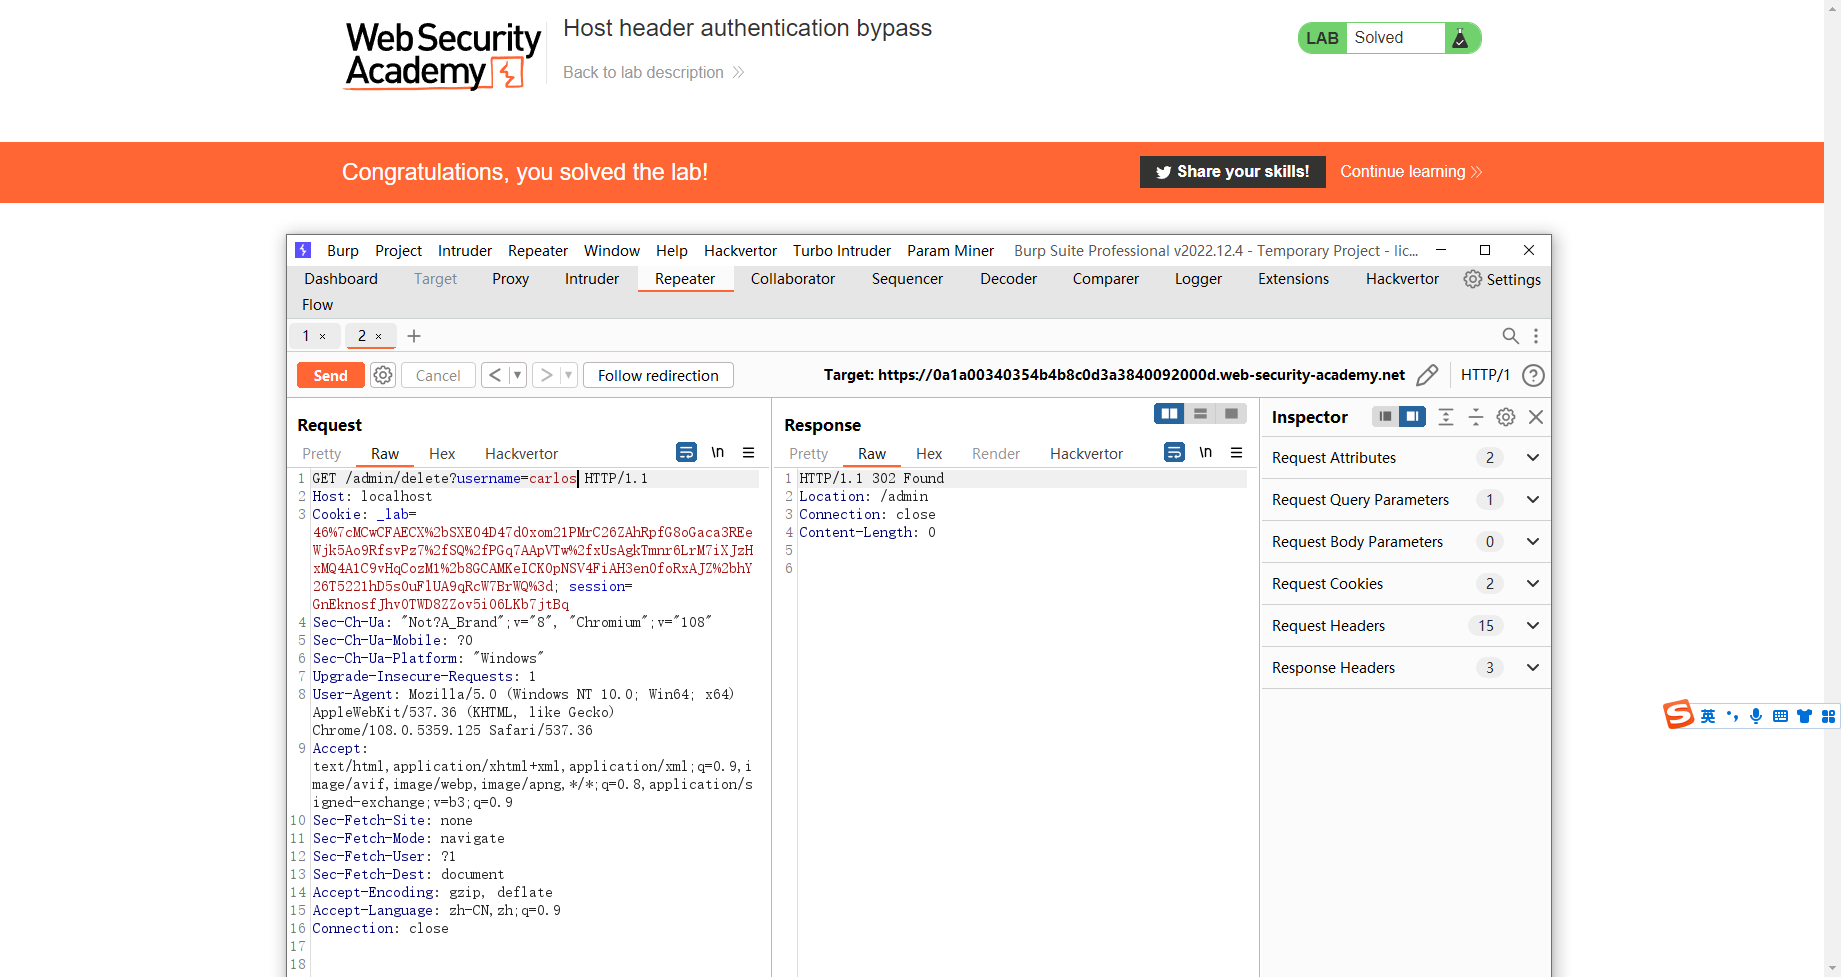Click Follow redirection button
The image size is (1841, 977).
658,375
